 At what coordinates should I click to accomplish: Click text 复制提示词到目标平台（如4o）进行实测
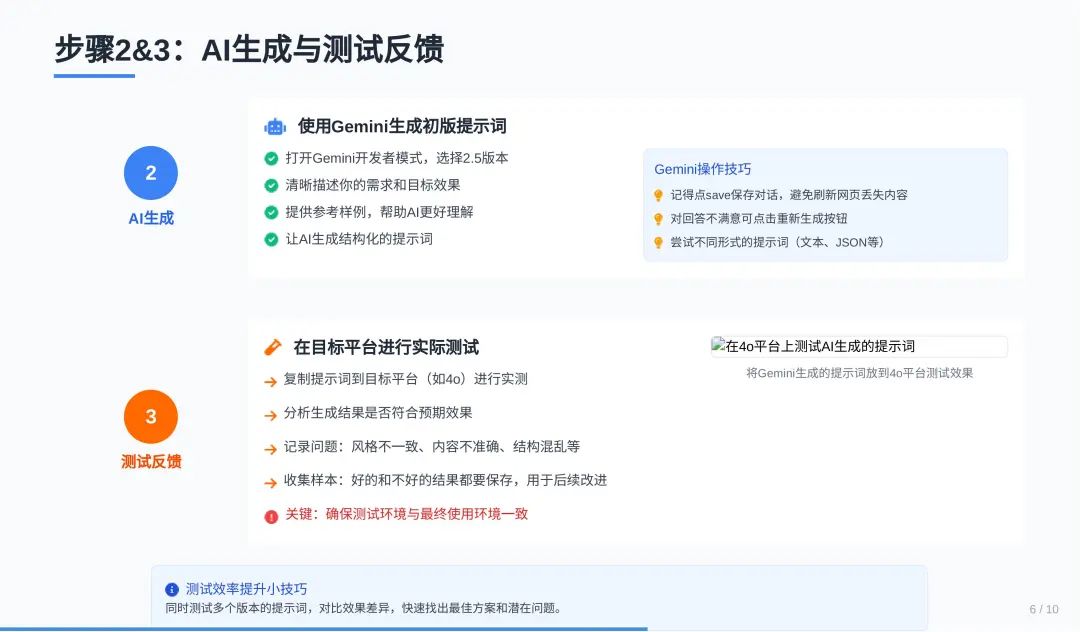[406, 379]
